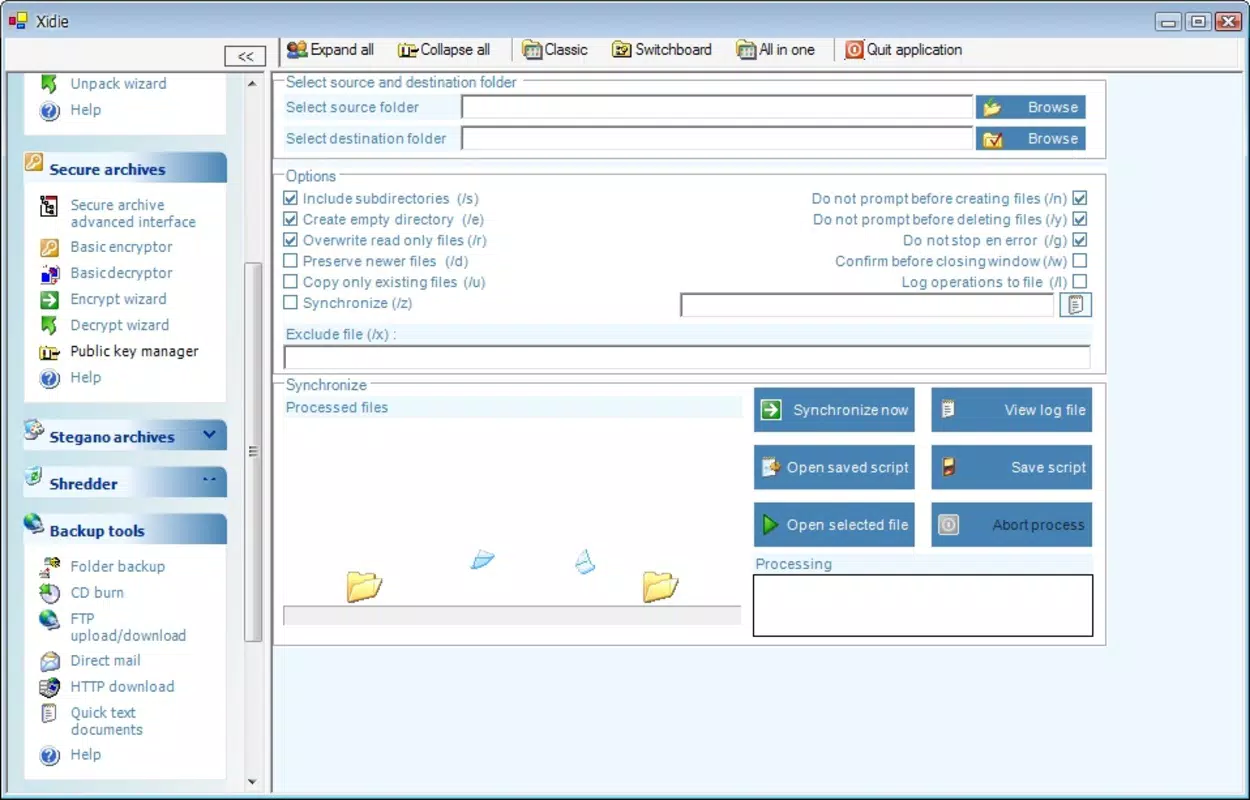Click the log file path field

click(x=867, y=305)
